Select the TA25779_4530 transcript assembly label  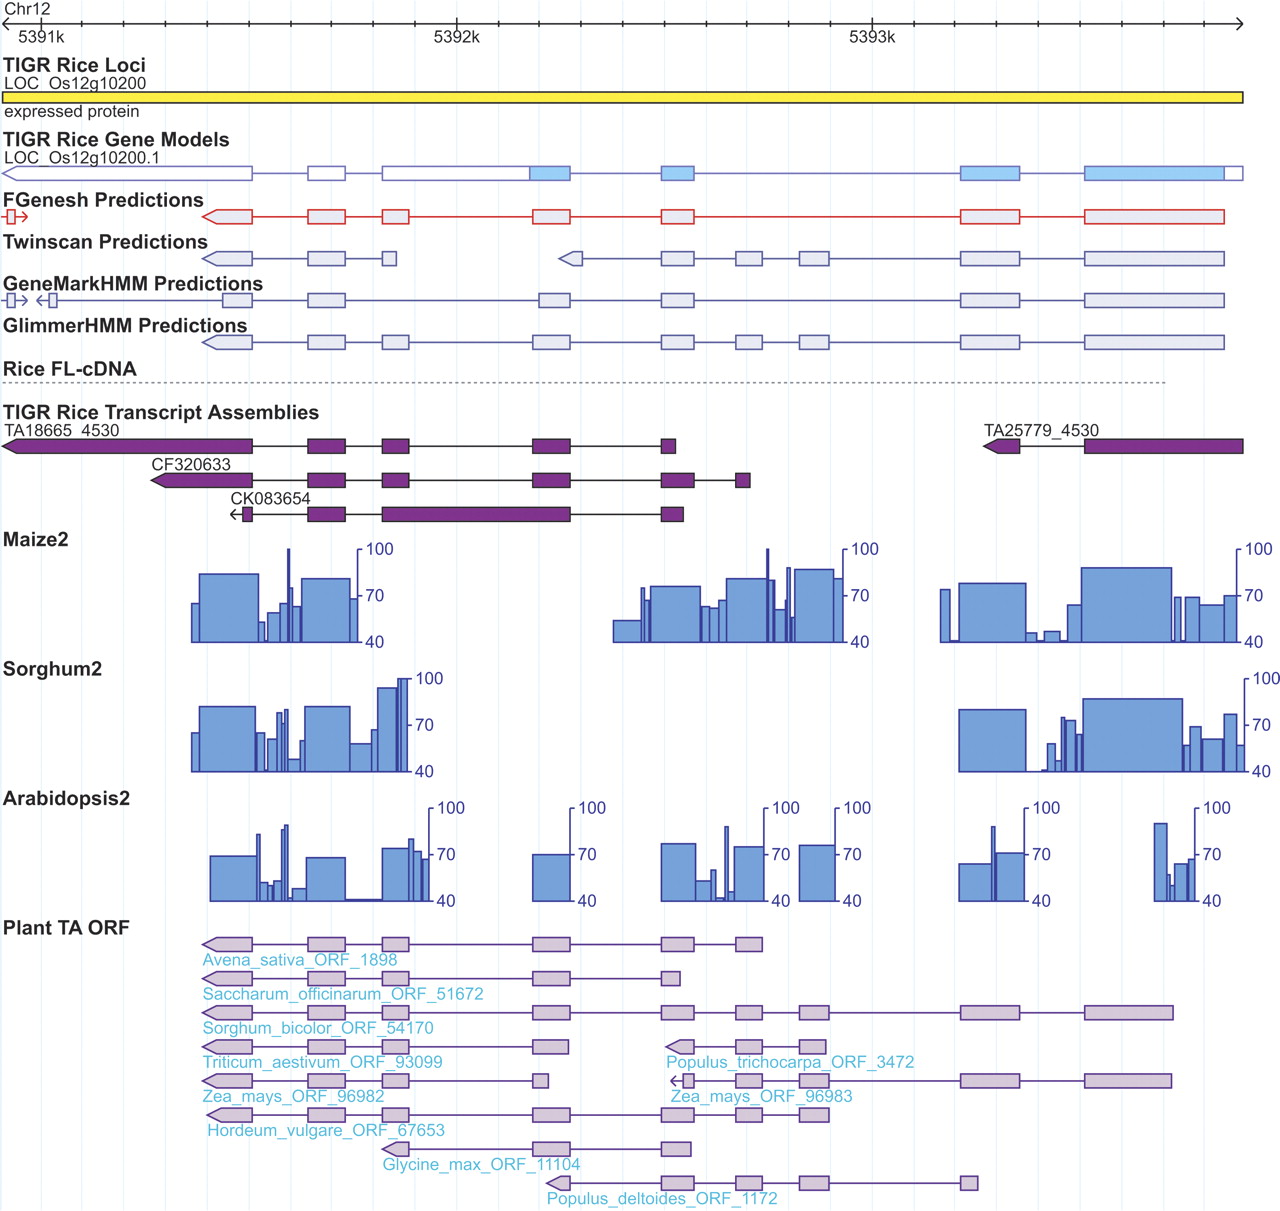tap(1041, 430)
